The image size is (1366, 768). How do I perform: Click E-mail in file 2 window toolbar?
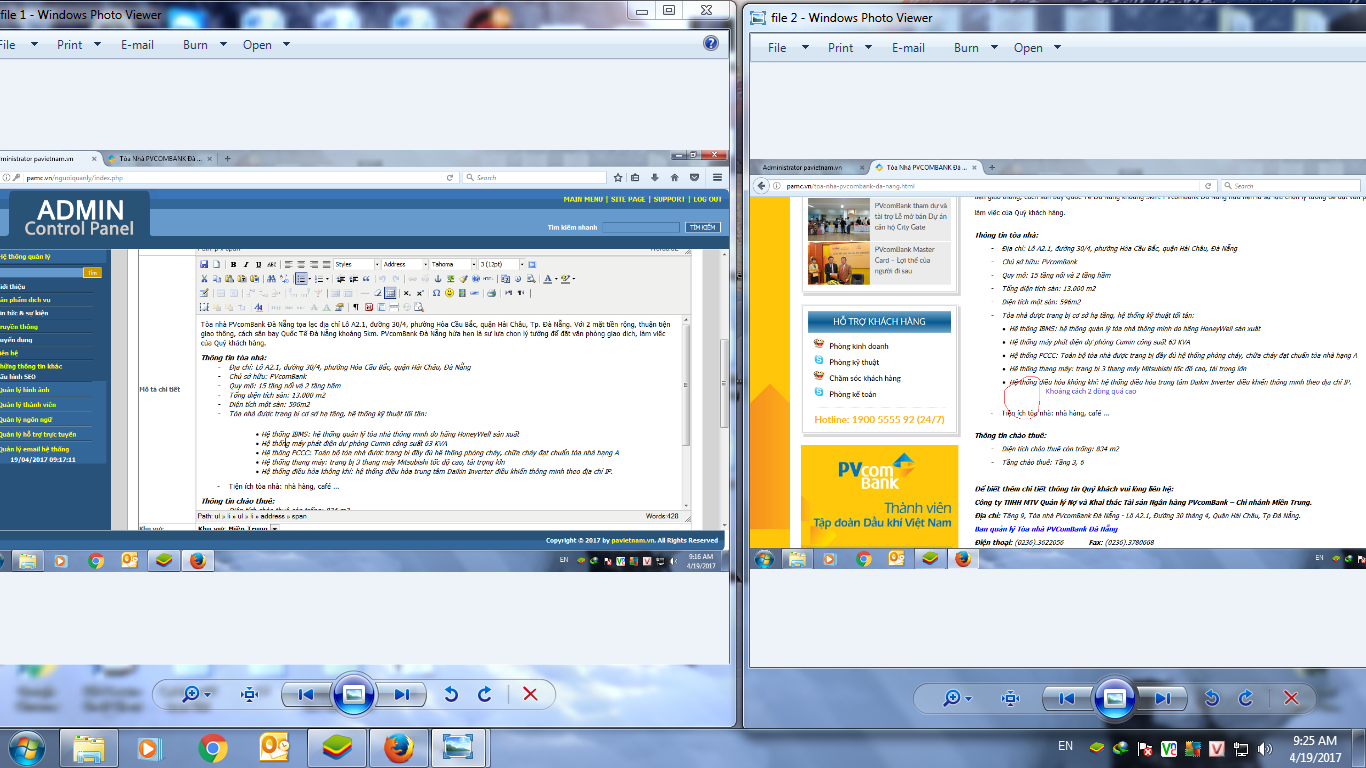click(x=908, y=47)
